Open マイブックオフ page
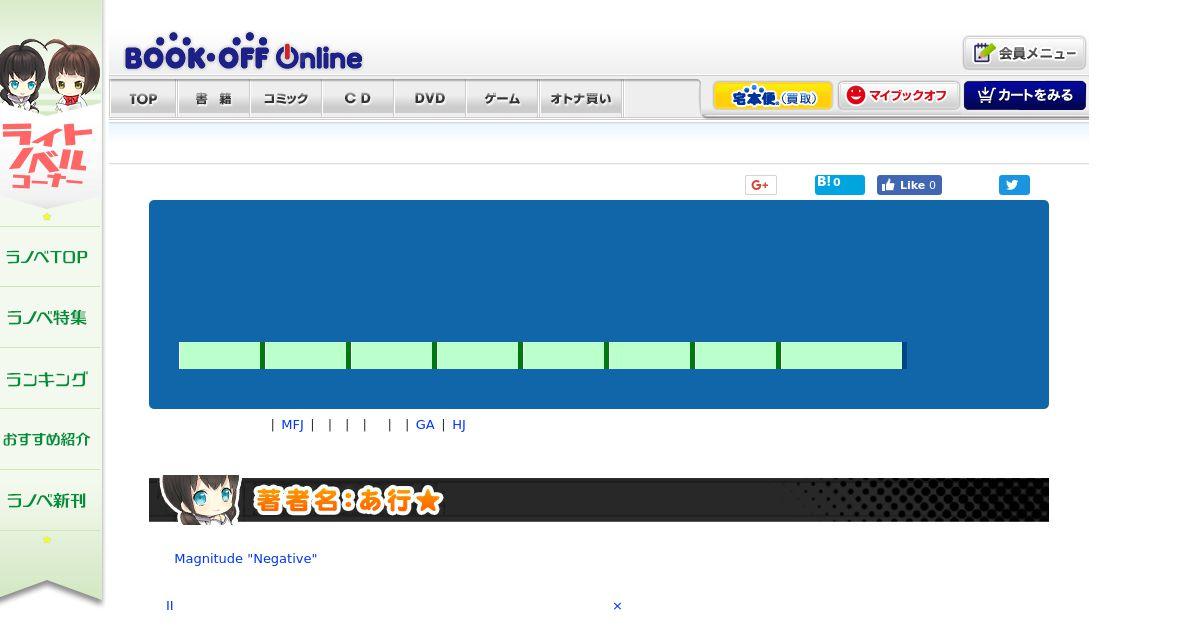 click(898, 96)
